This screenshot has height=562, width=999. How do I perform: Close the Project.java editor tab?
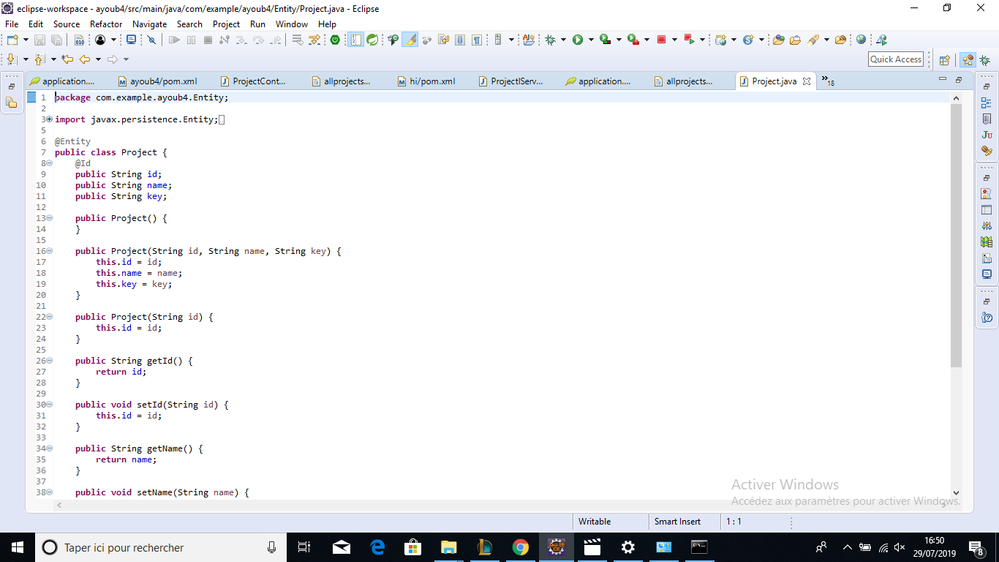[807, 81]
